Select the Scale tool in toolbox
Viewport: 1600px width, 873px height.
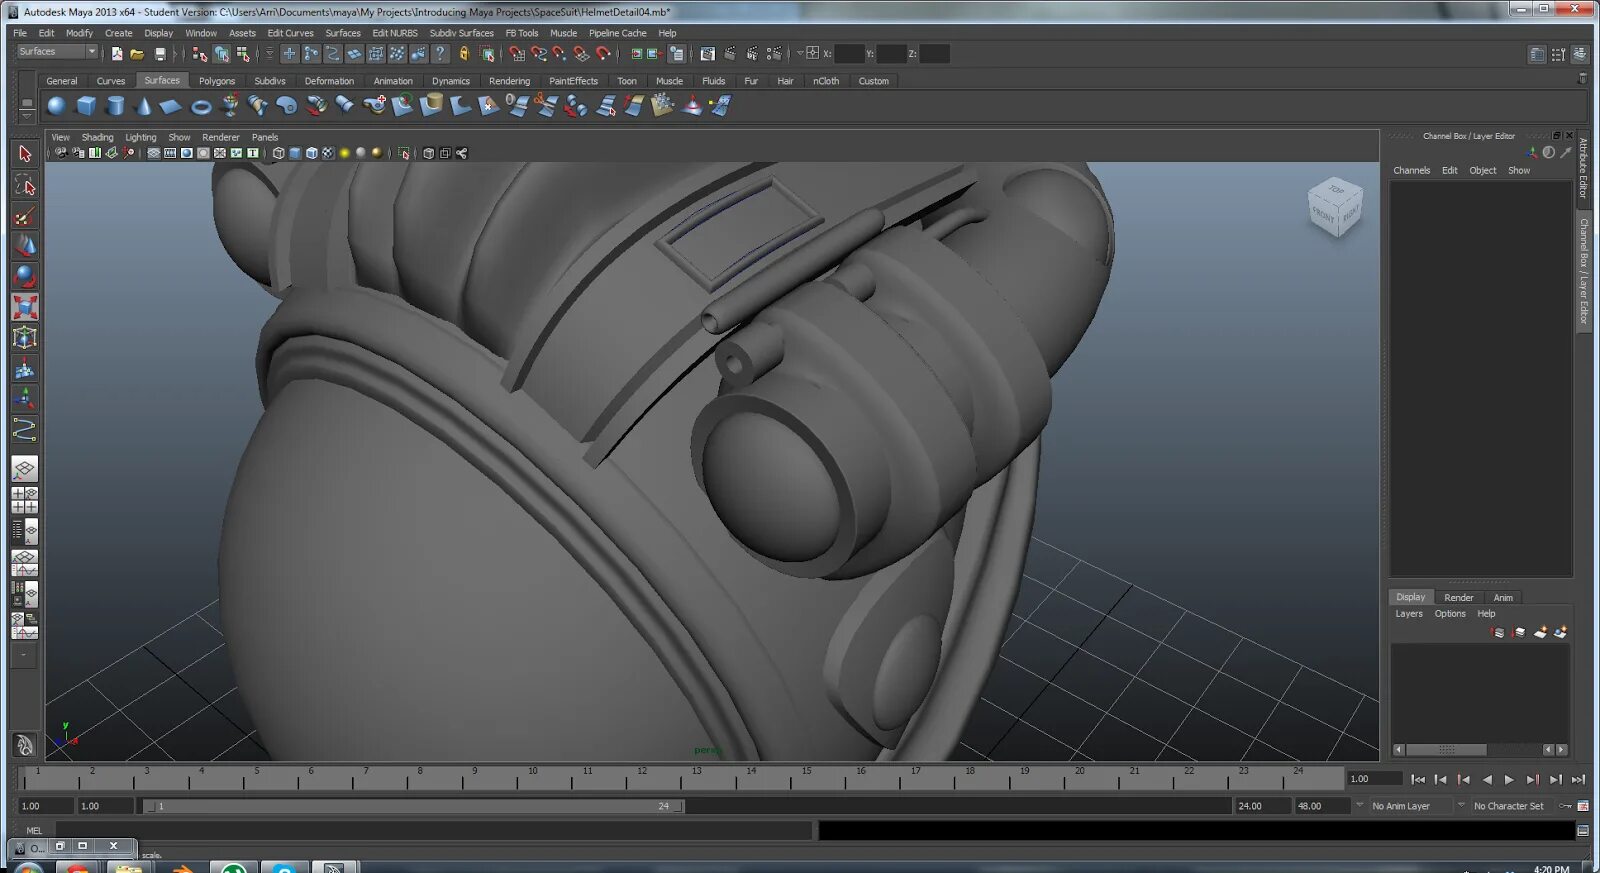tap(25, 307)
